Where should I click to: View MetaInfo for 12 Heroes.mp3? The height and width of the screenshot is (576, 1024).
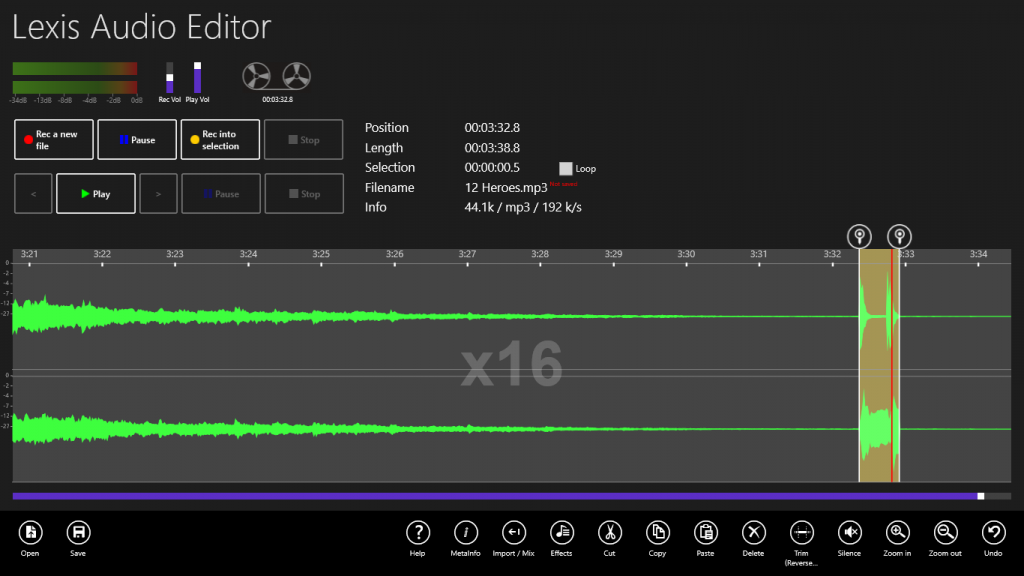466,533
